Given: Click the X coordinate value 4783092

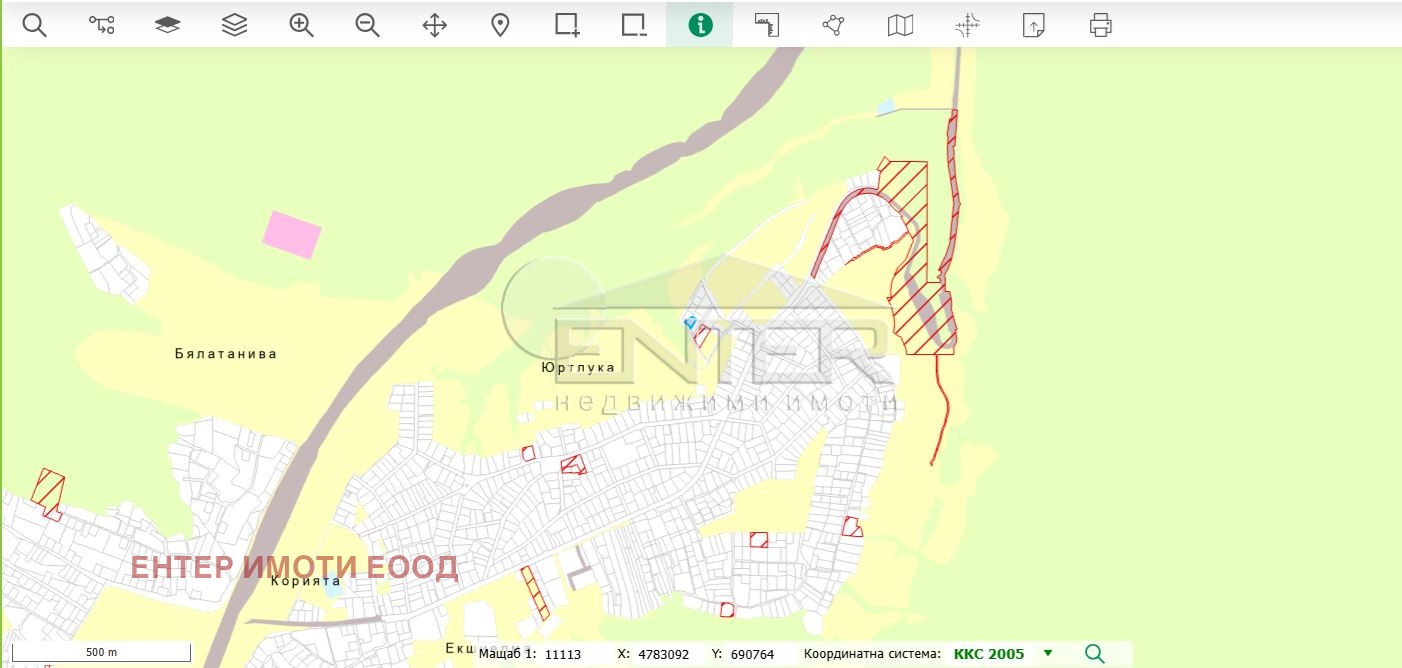Looking at the screenshot, I should tap(663, 654).
